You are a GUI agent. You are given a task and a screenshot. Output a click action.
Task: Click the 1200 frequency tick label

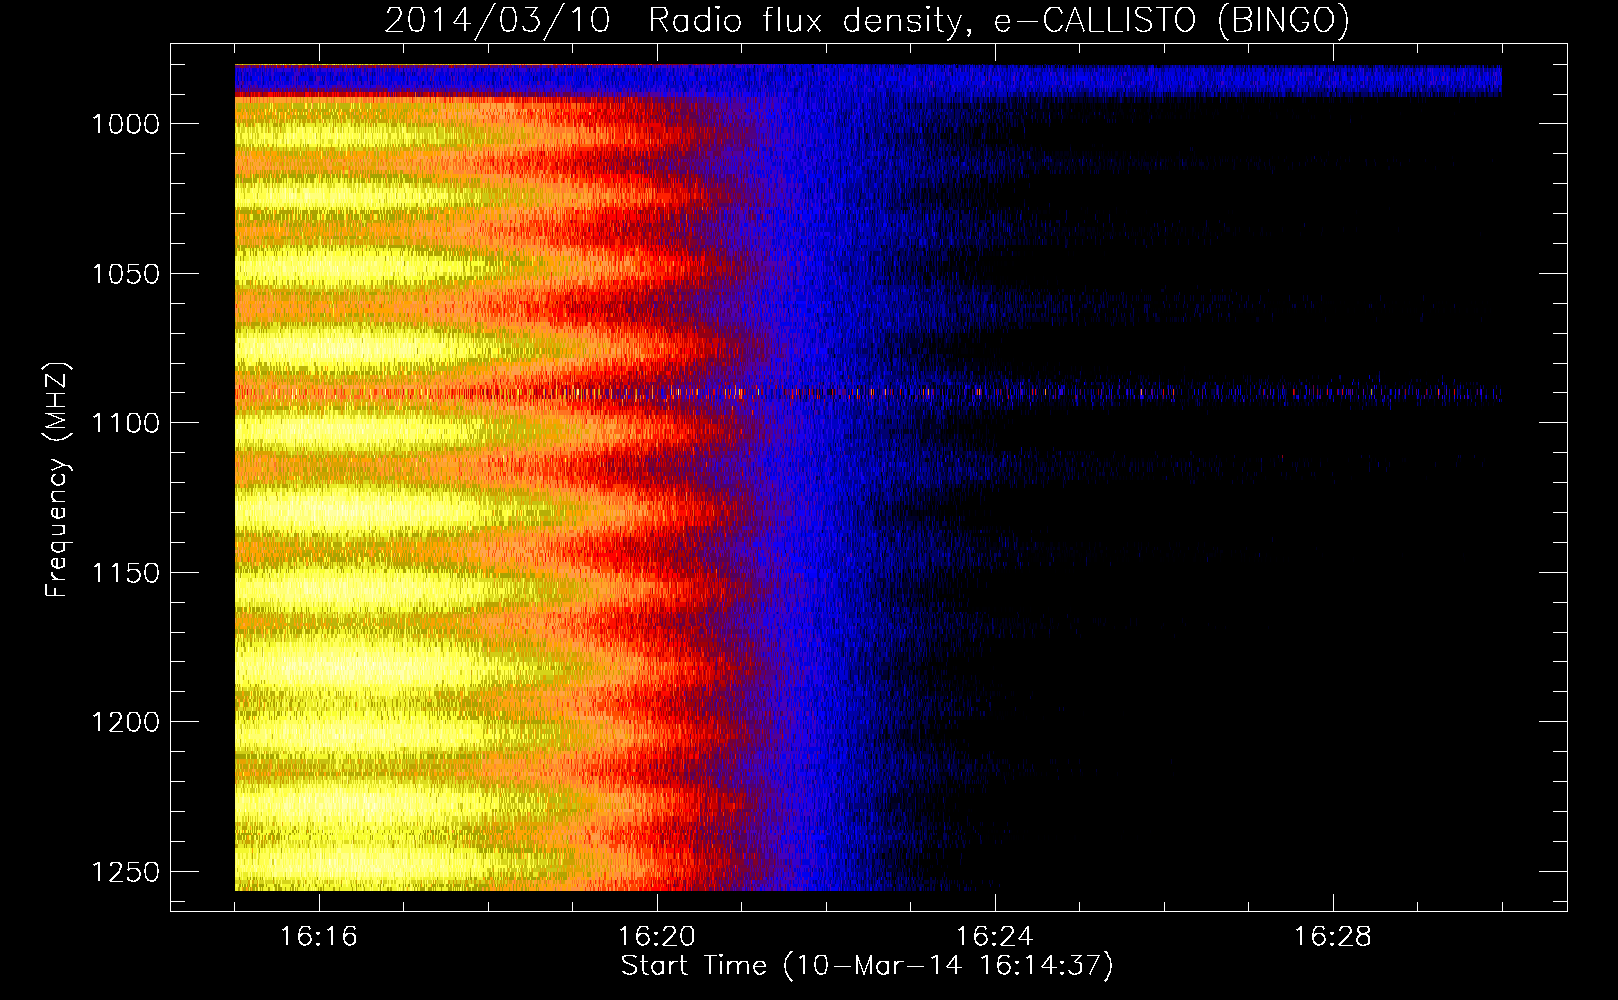coord(126,722)
